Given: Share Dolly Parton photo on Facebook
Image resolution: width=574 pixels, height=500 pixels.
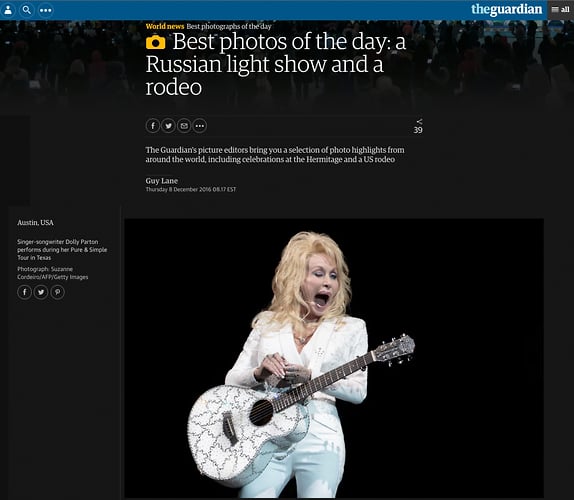Looking at the screenshot, I should tap(25, 292).
